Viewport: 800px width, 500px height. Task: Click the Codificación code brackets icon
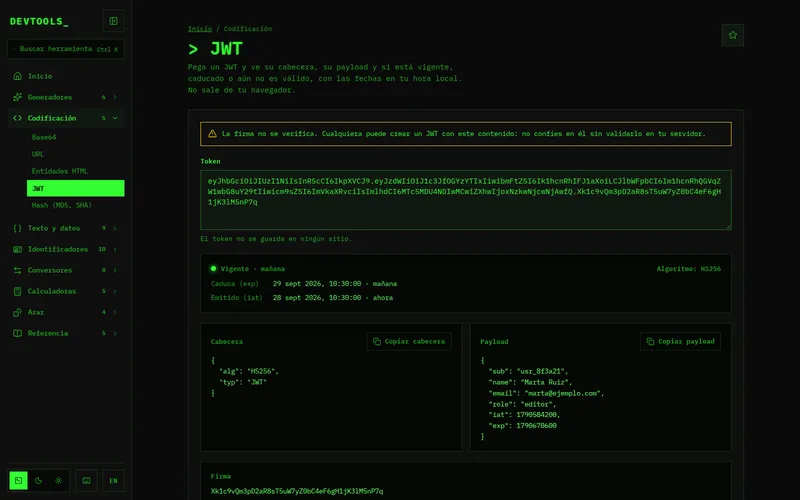17,118
